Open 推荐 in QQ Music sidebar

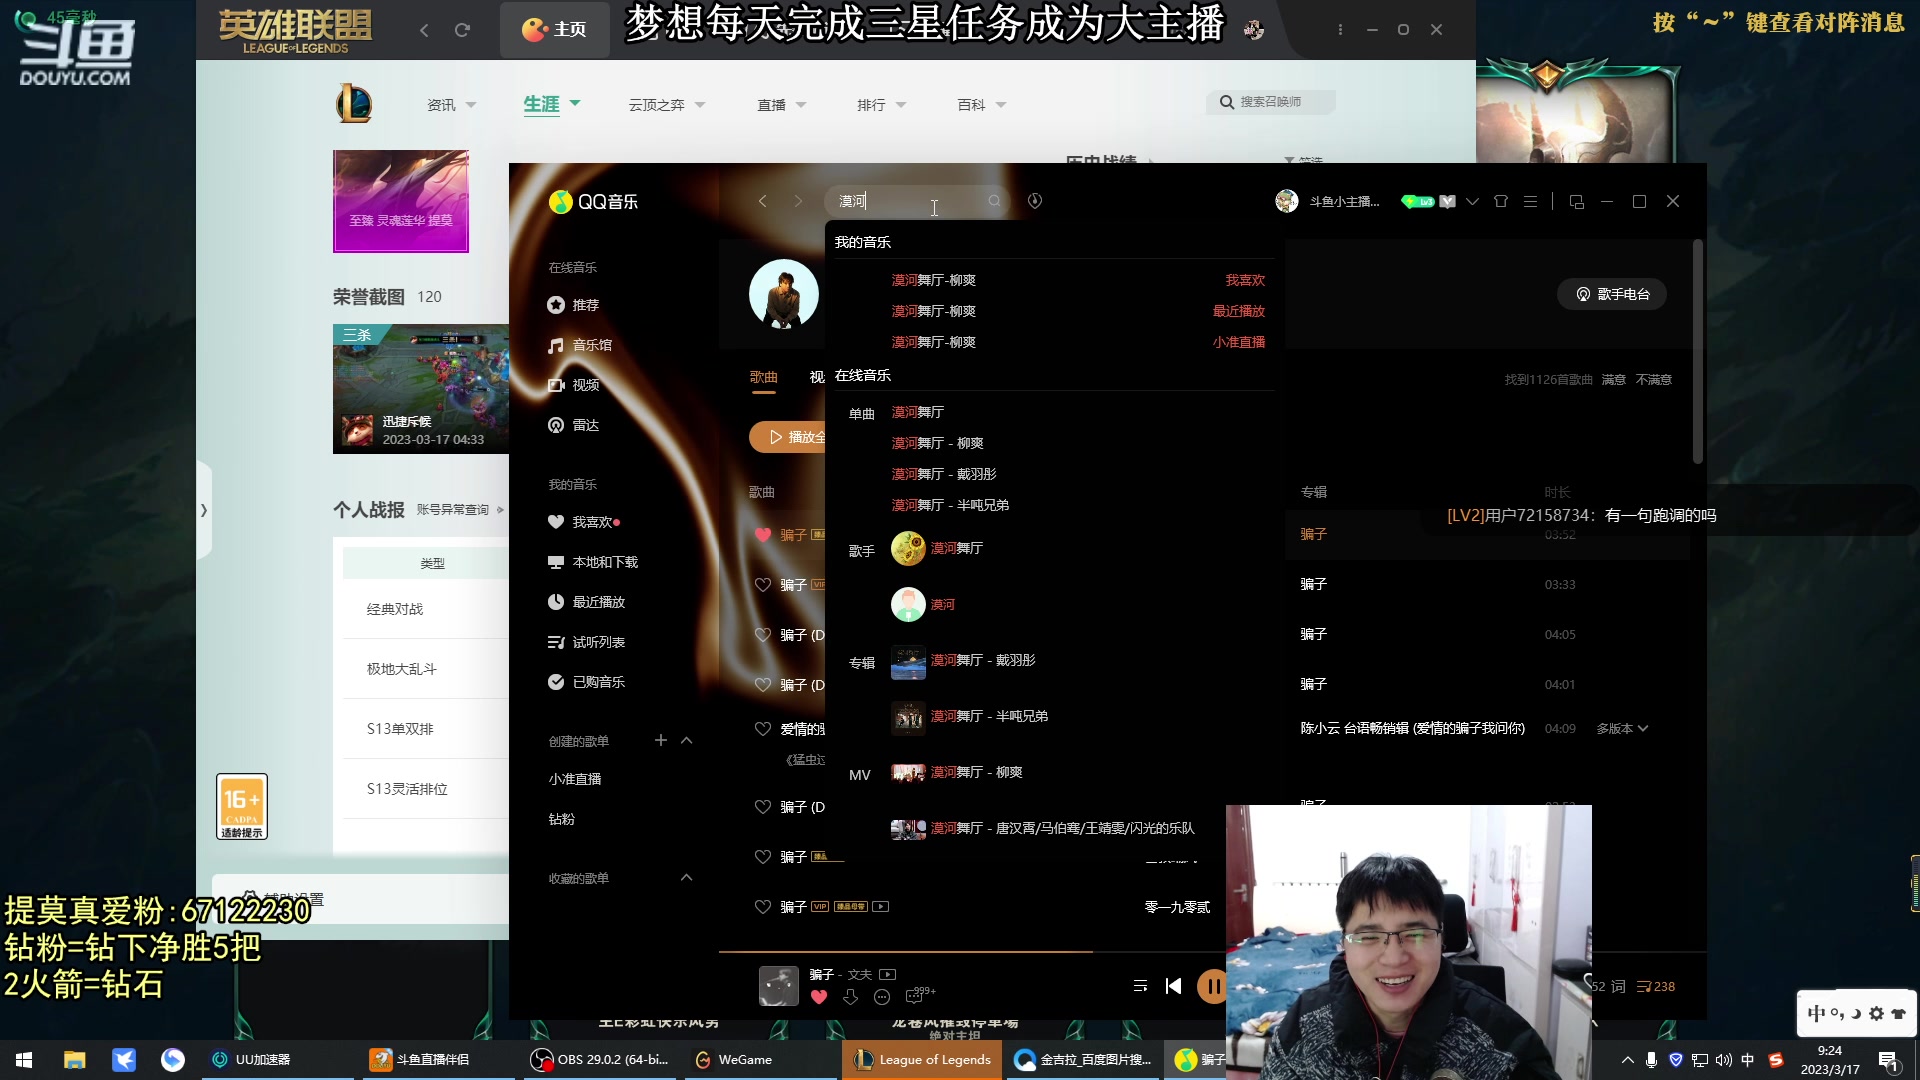click(x=573, y=305)
